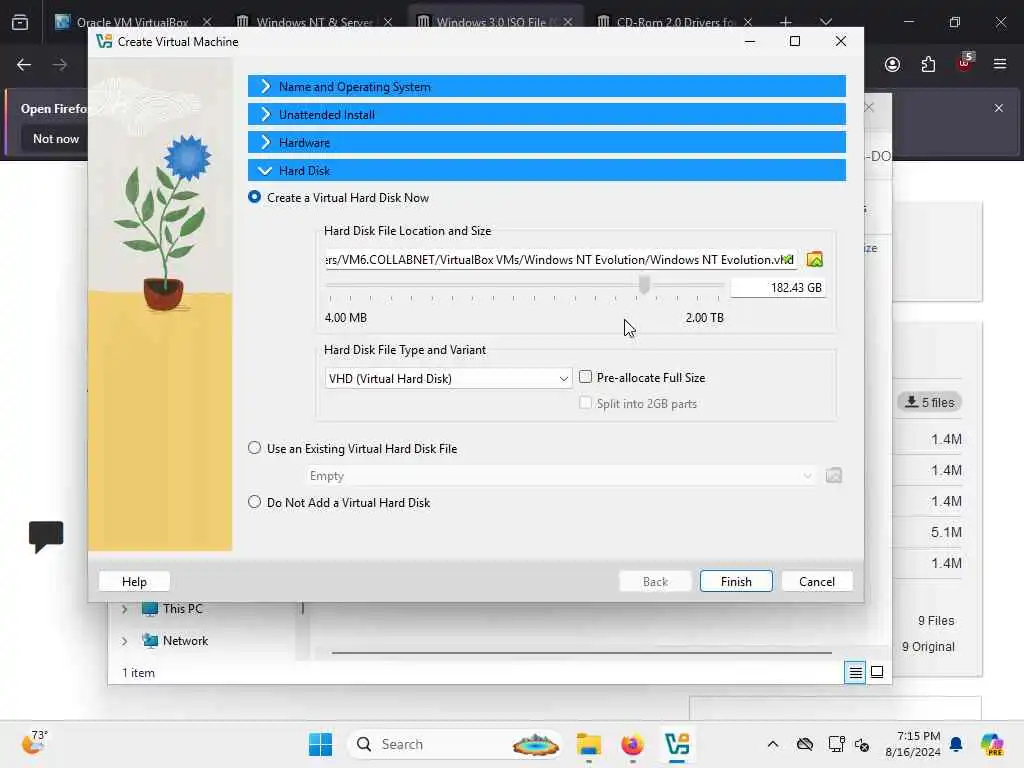Open the Firefox extensions puzzle icon
Viewport: 1024px width, 768px height.
(928, 64)
